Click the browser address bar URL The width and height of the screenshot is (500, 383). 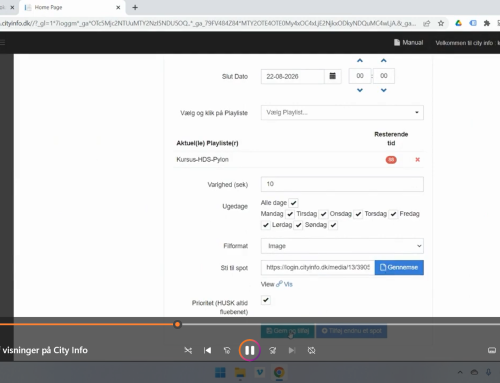[x=208, y=23]
